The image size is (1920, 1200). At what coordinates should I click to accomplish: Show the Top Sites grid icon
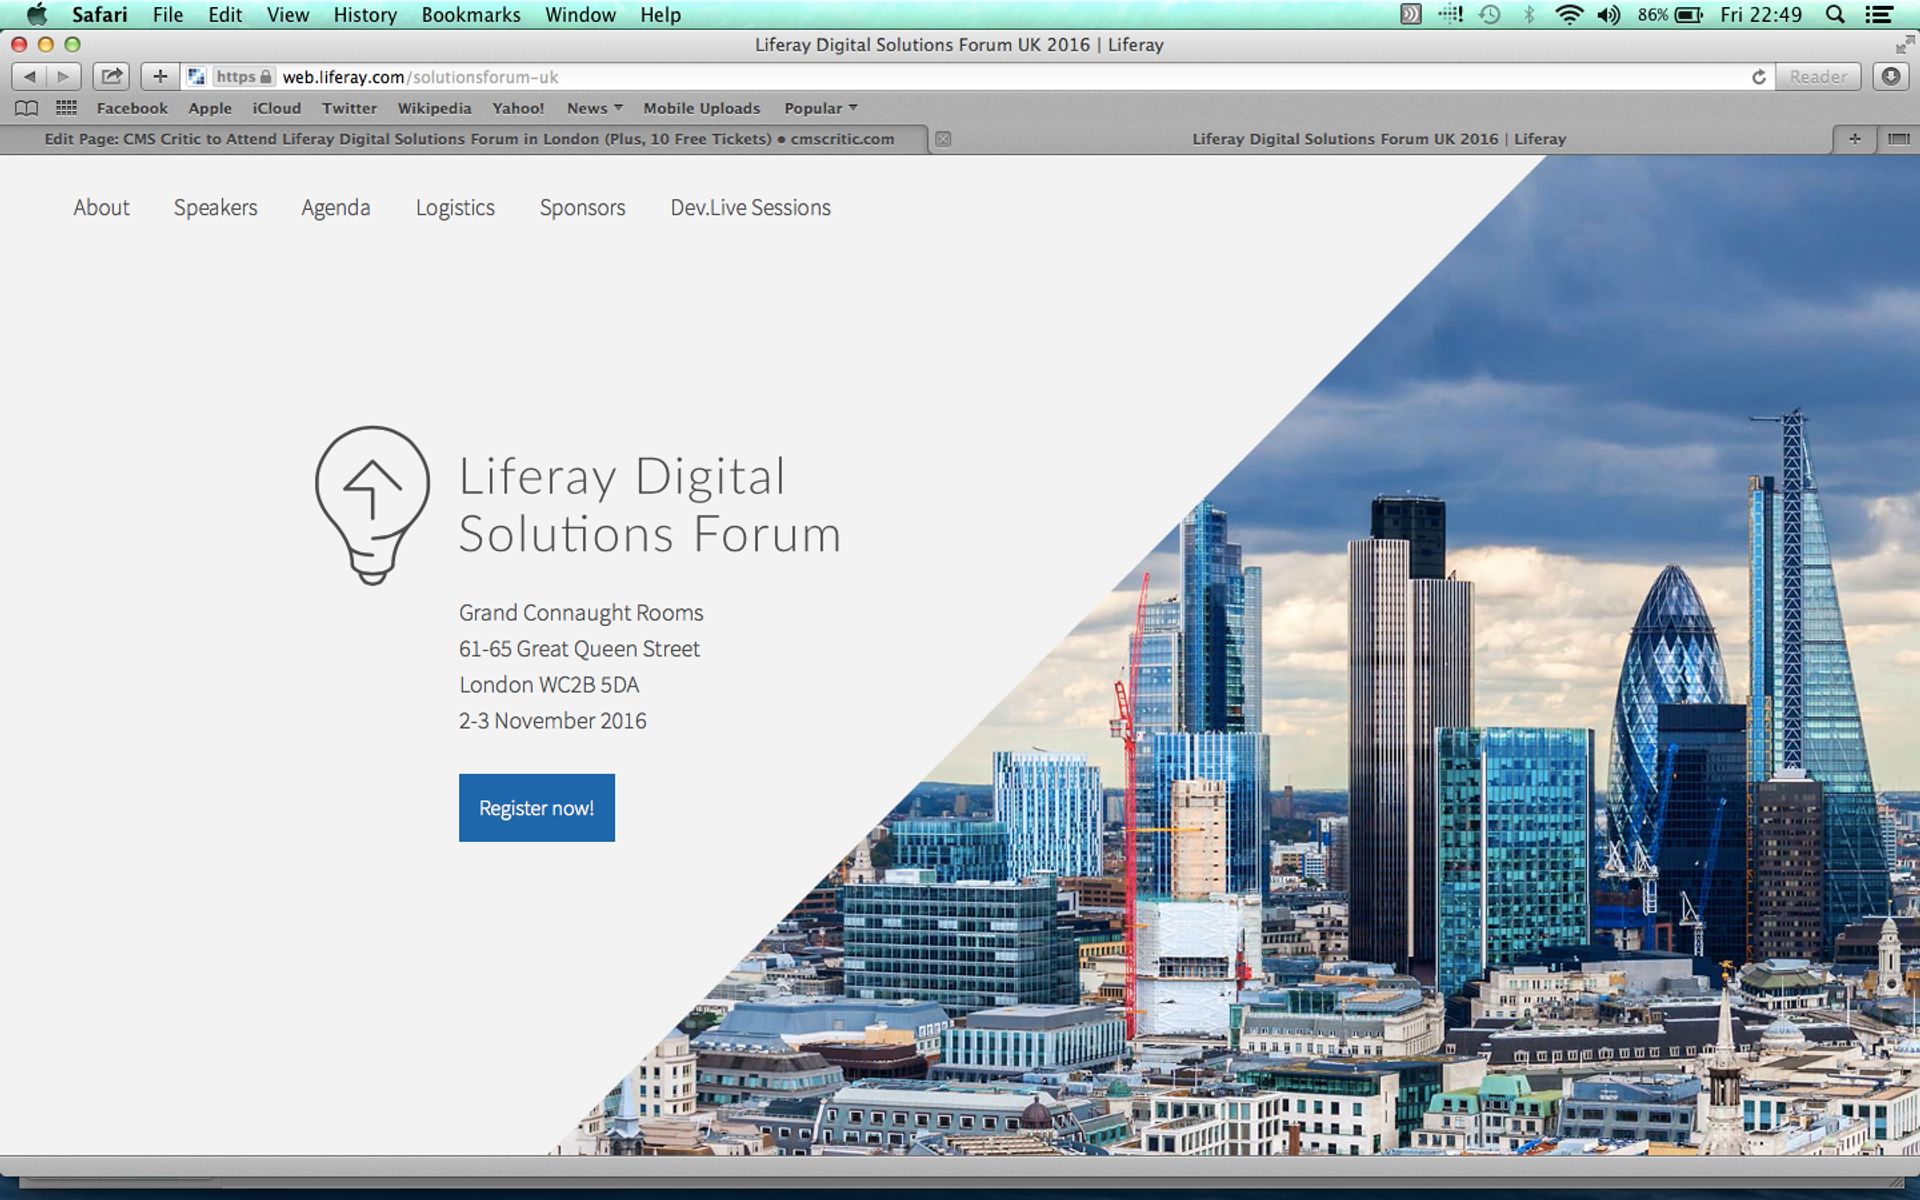pos(66,108)
